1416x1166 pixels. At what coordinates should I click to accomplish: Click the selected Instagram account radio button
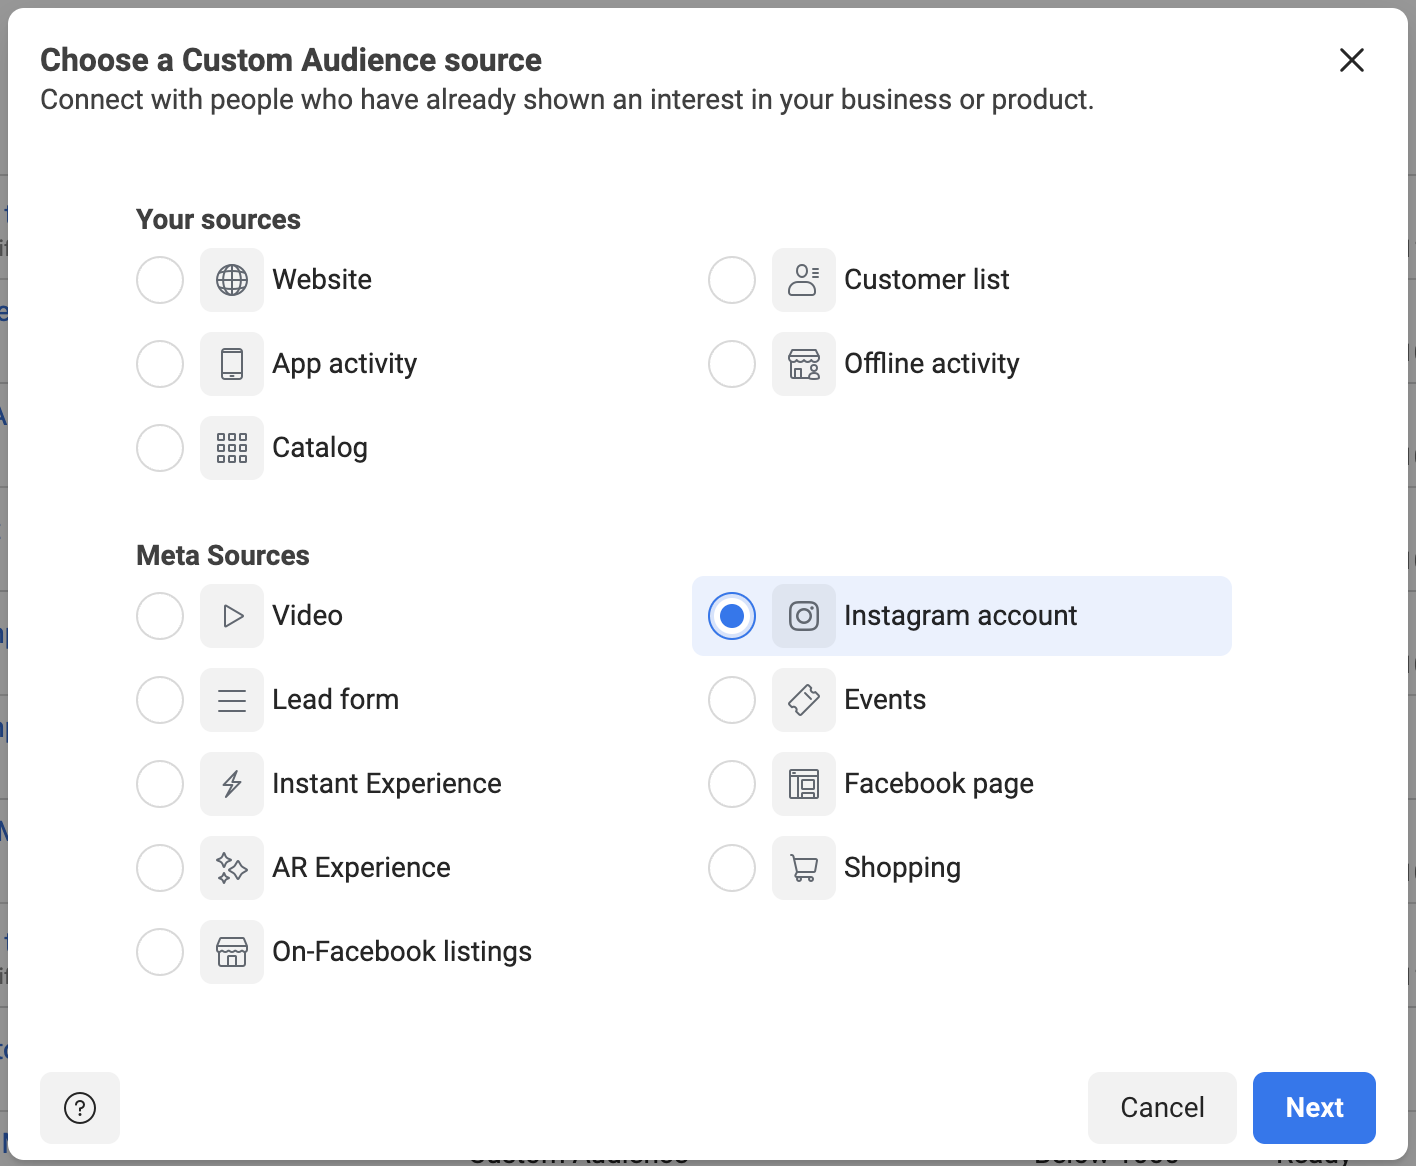coord(732,616)
